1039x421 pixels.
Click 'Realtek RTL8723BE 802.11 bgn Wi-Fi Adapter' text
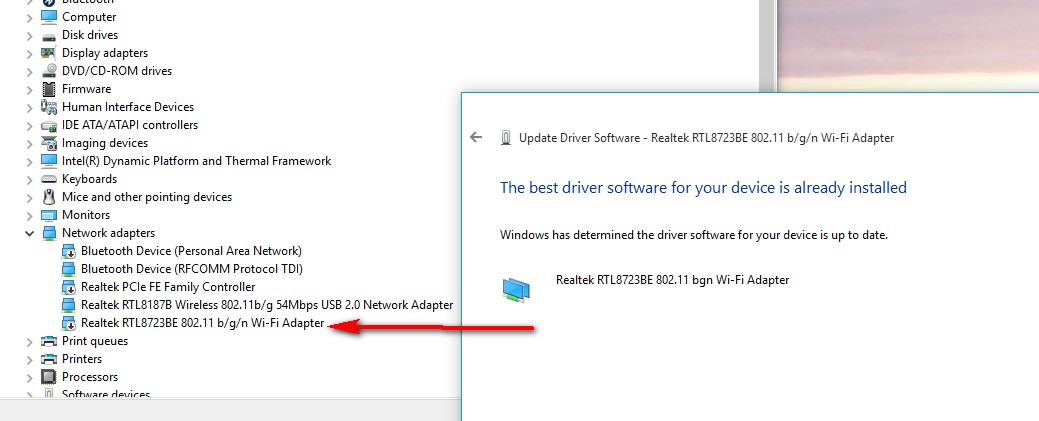coord(673,280)
